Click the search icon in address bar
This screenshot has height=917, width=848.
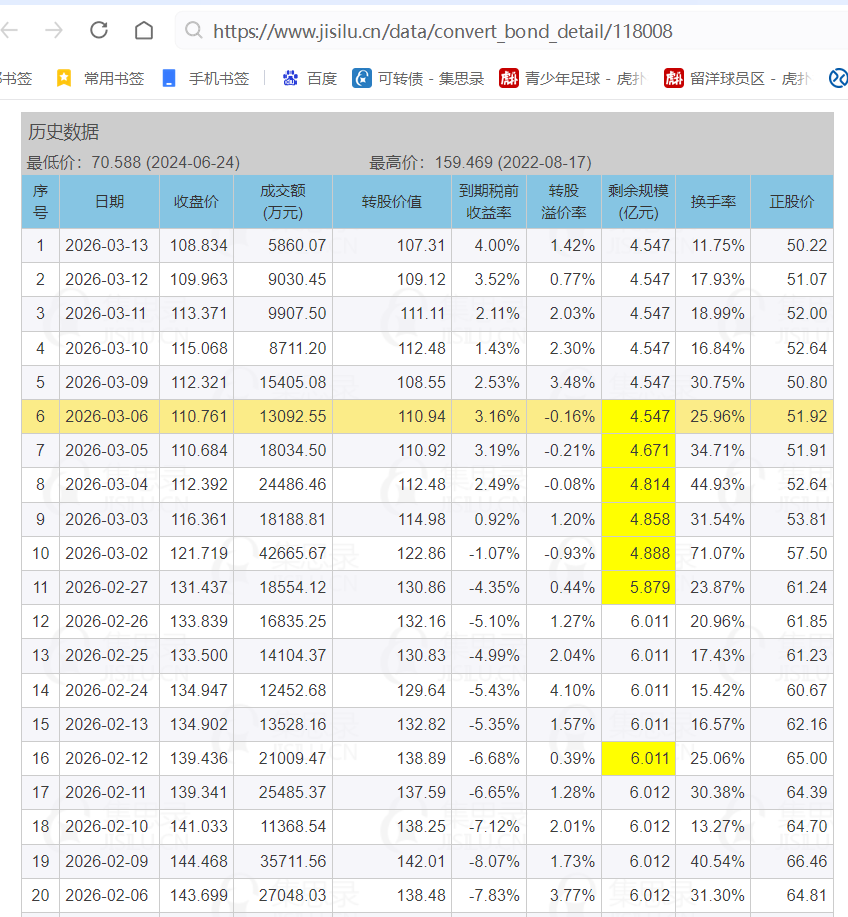(x=194, y=31)
